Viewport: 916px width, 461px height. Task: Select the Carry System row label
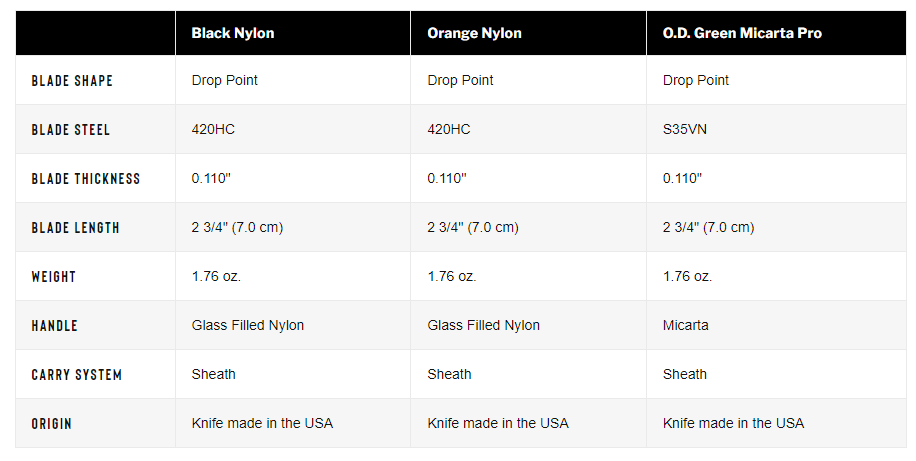point(77,375)
